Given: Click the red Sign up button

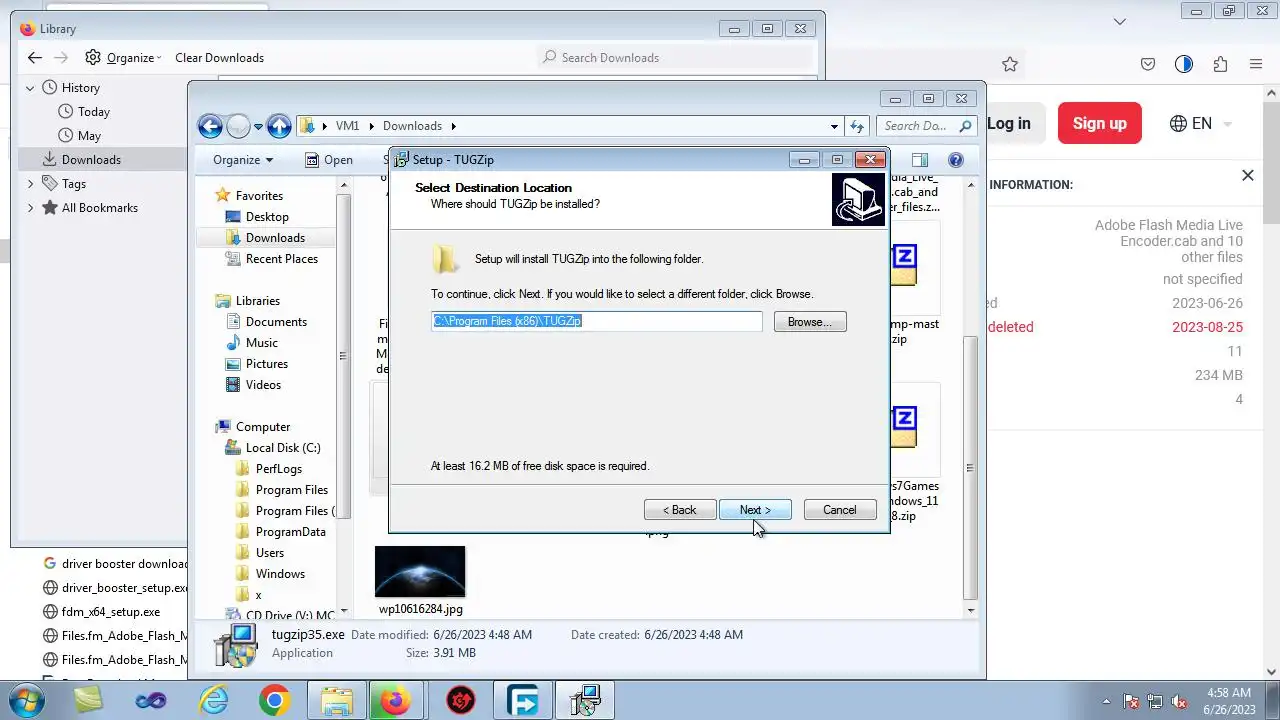Looking at the screenshot, I should pos(1099,124).
